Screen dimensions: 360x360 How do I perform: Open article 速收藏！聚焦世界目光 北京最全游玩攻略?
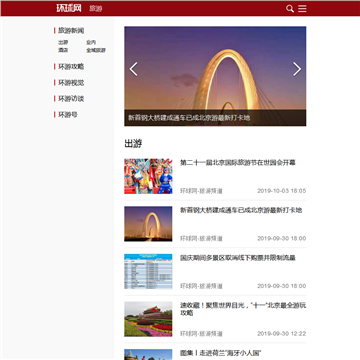pos(243,309)
